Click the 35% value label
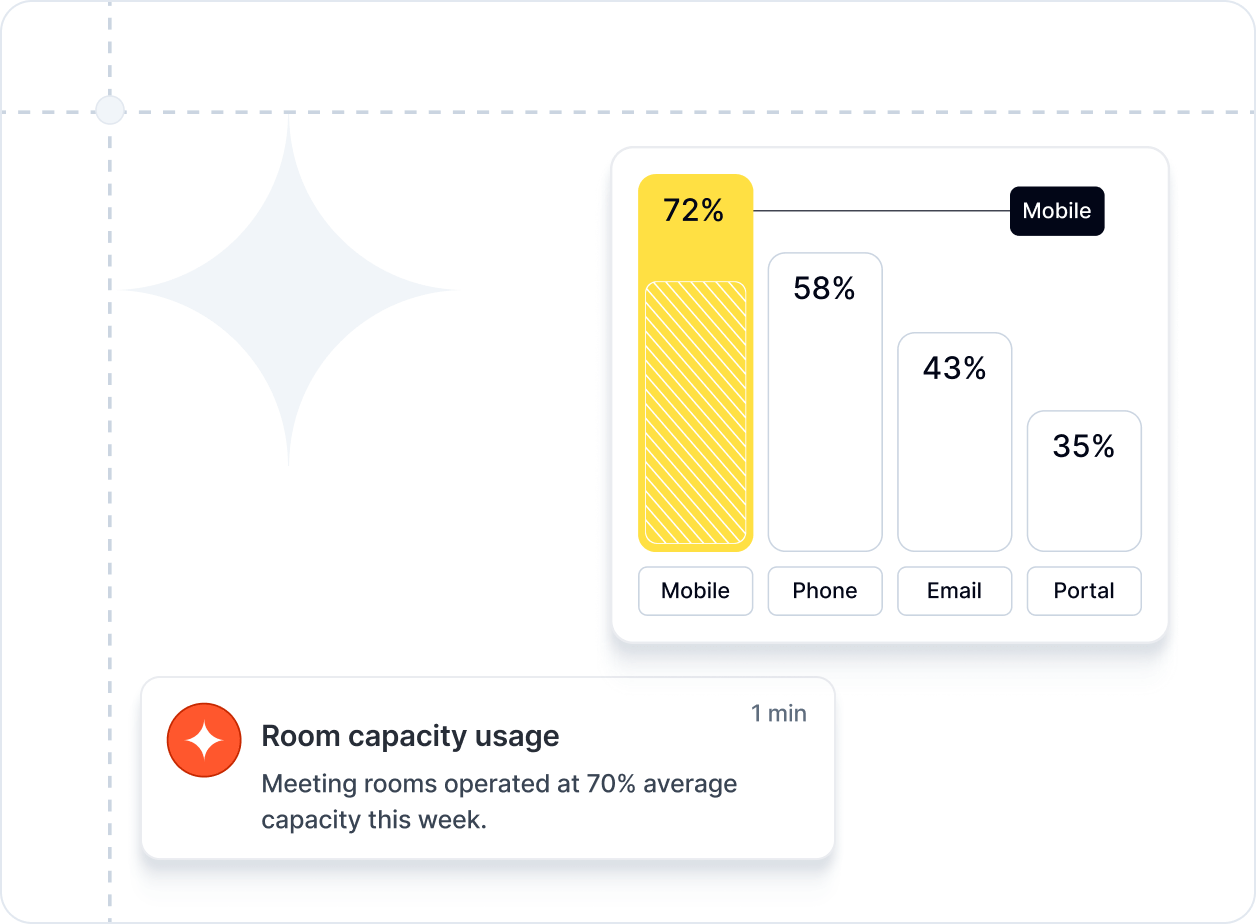 tap(1083, 446)
